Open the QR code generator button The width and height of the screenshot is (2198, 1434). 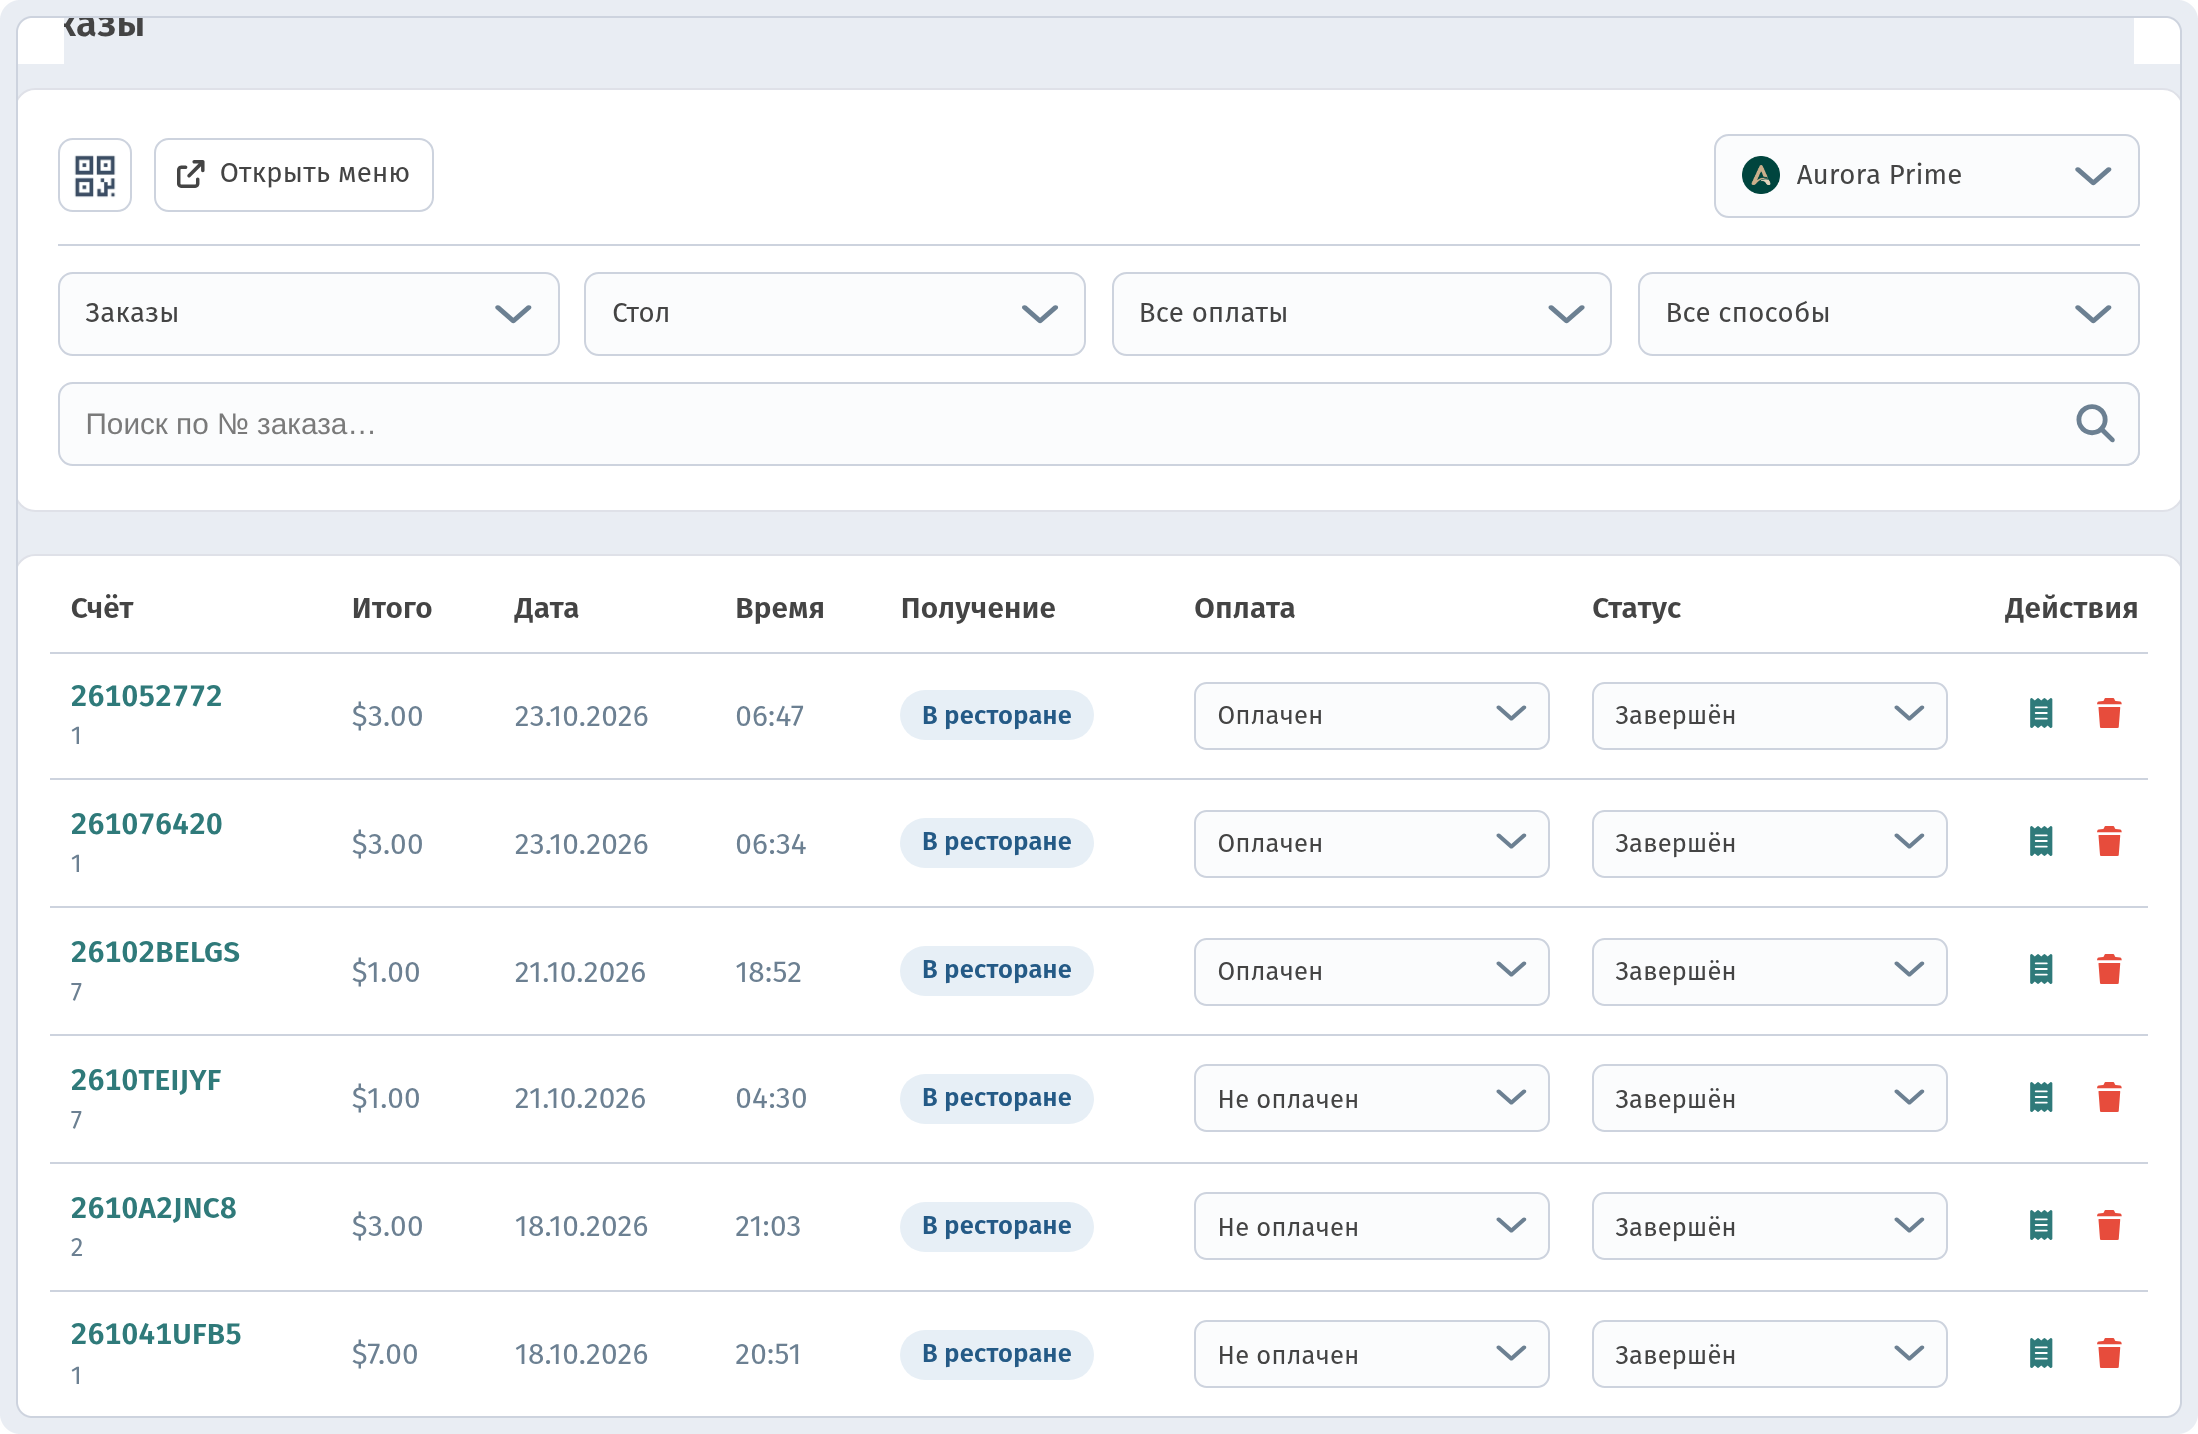pyautogui.click(x=95, y=175)
